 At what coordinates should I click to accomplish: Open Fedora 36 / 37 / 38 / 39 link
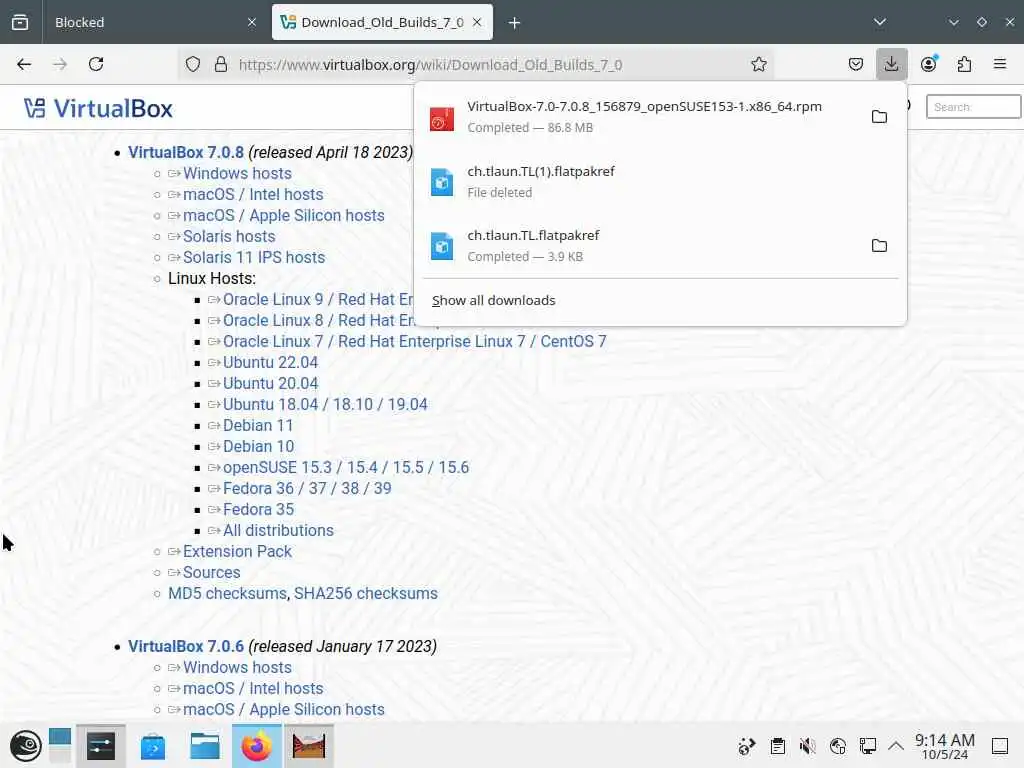pyautogui.click(x=307, y=488)
